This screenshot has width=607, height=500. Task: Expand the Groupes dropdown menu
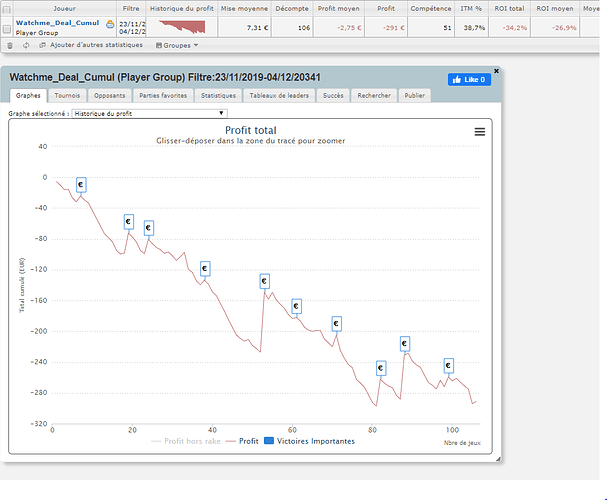[177, 45]
